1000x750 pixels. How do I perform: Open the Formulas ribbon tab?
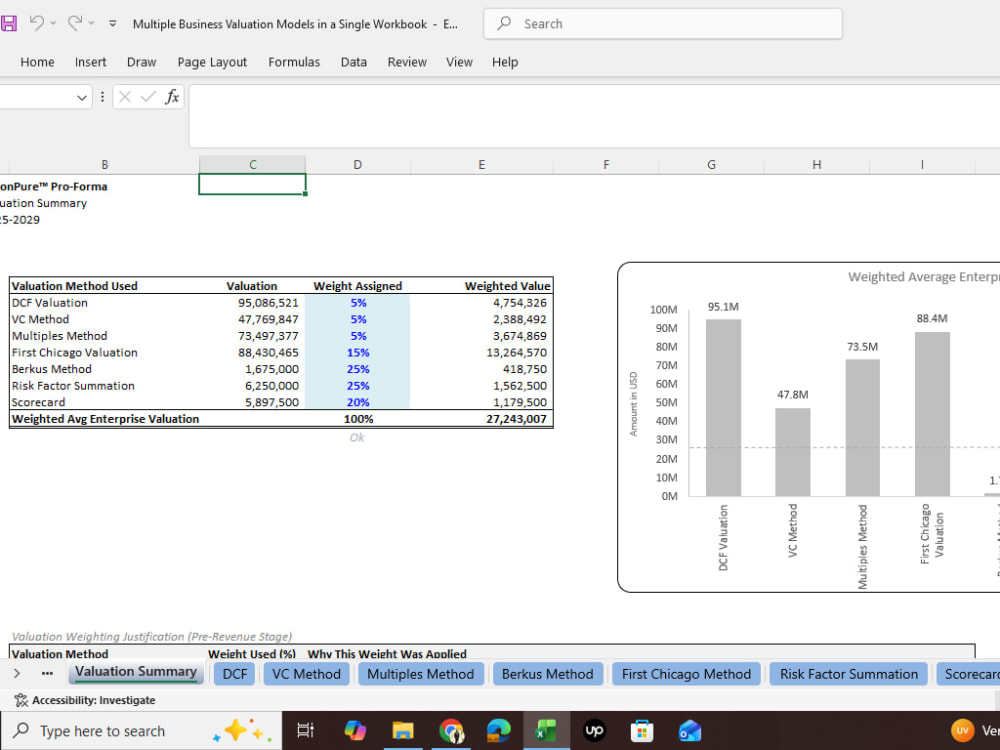(294, 62)
